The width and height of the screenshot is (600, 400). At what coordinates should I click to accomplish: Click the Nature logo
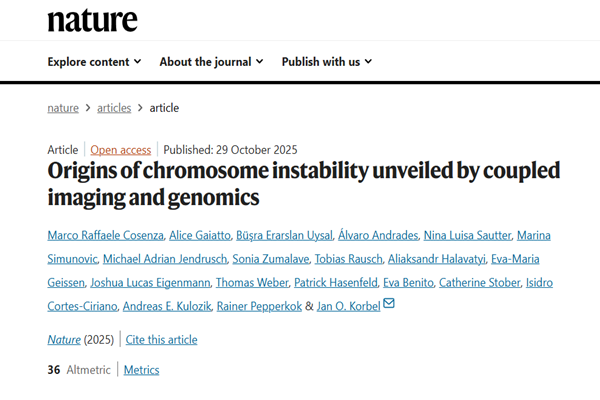pos(93,18)
